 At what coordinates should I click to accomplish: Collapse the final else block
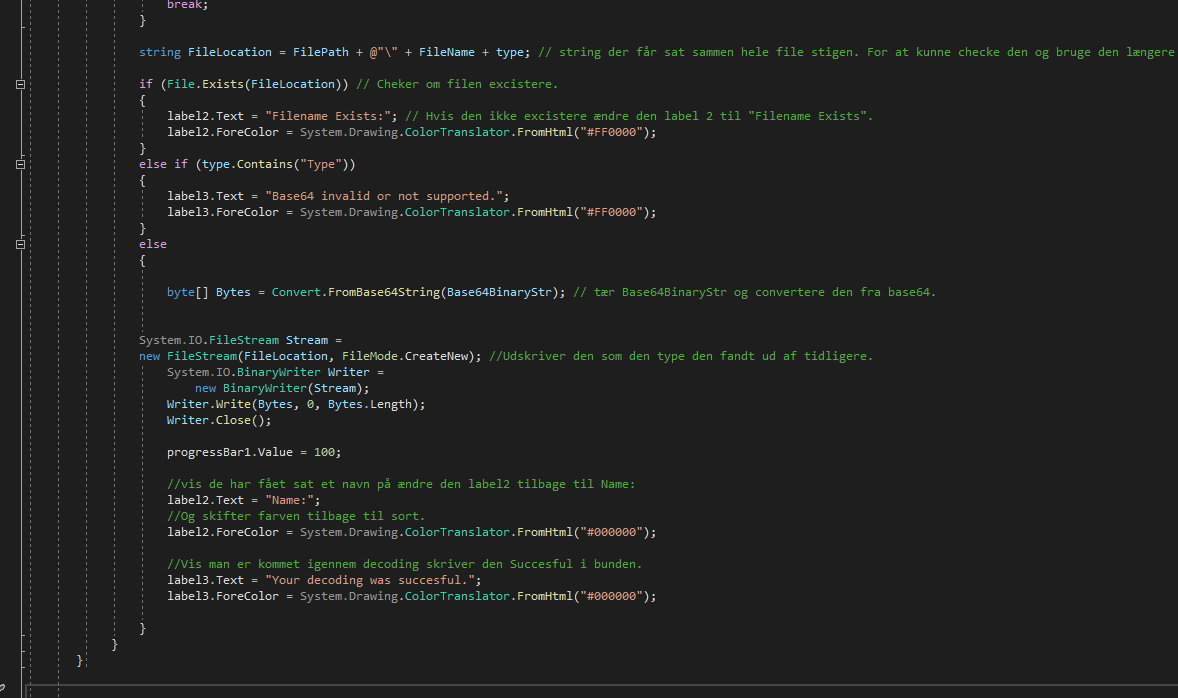[19, 244]
